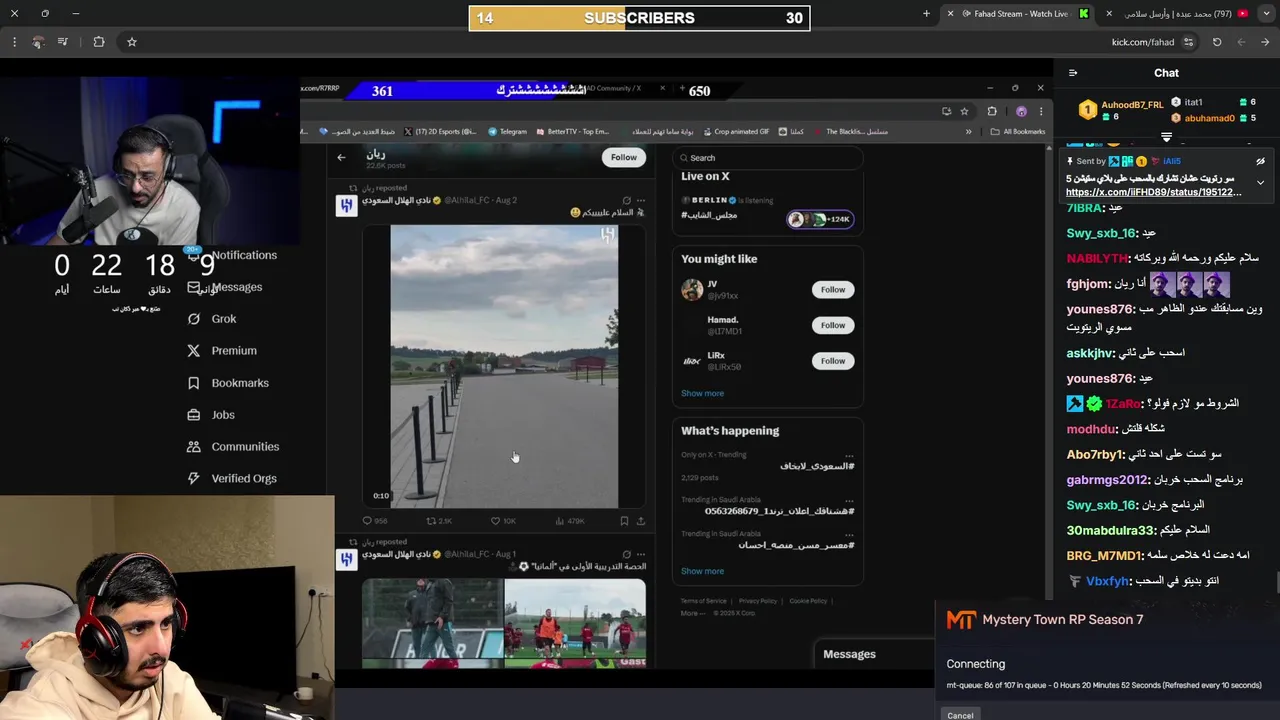Follow the LiRx suggested account

[x=833, y=361]
